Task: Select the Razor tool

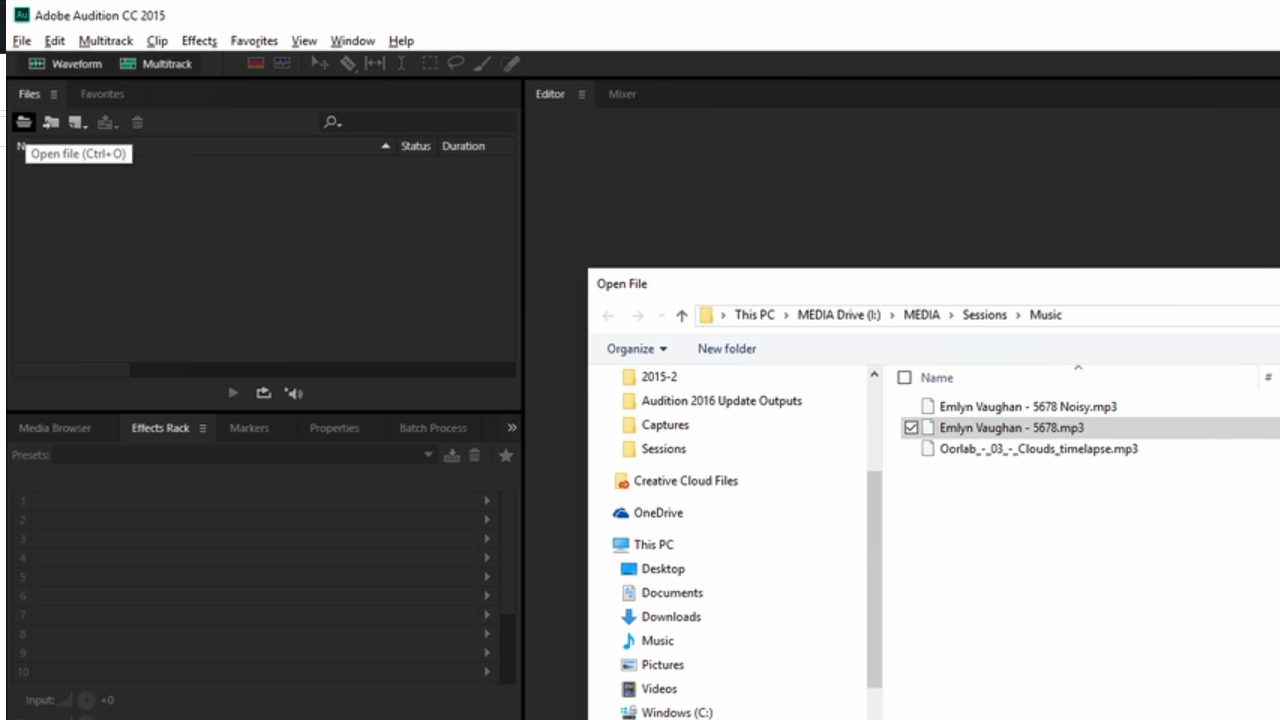Action: [348, 63]
